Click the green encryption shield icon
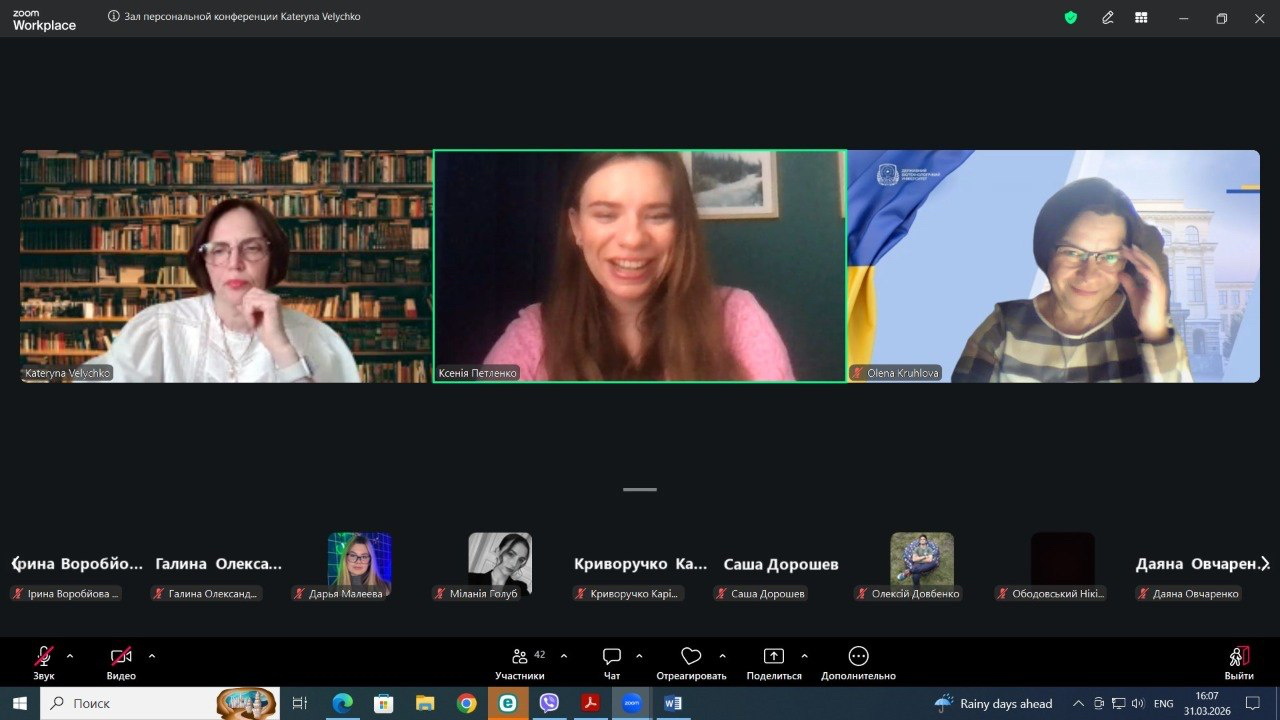This screenshot has height=720, width=1280. click(1071, 18)
